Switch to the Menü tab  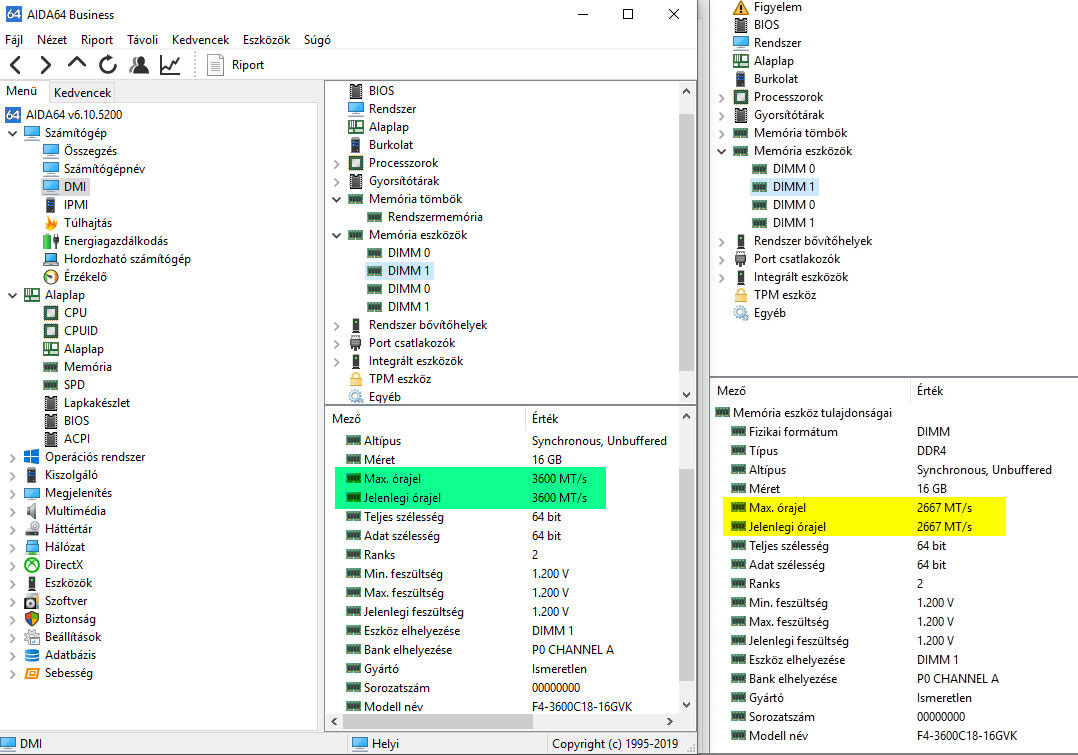click(22, 91)
